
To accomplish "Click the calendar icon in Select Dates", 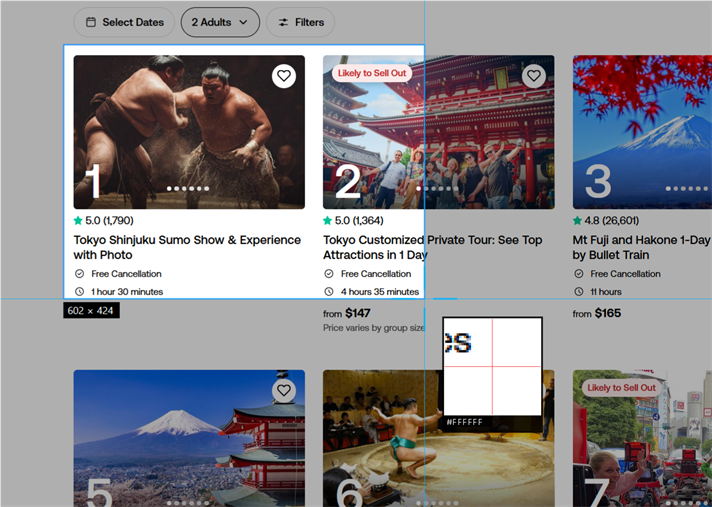I will (x=91, y=22).
